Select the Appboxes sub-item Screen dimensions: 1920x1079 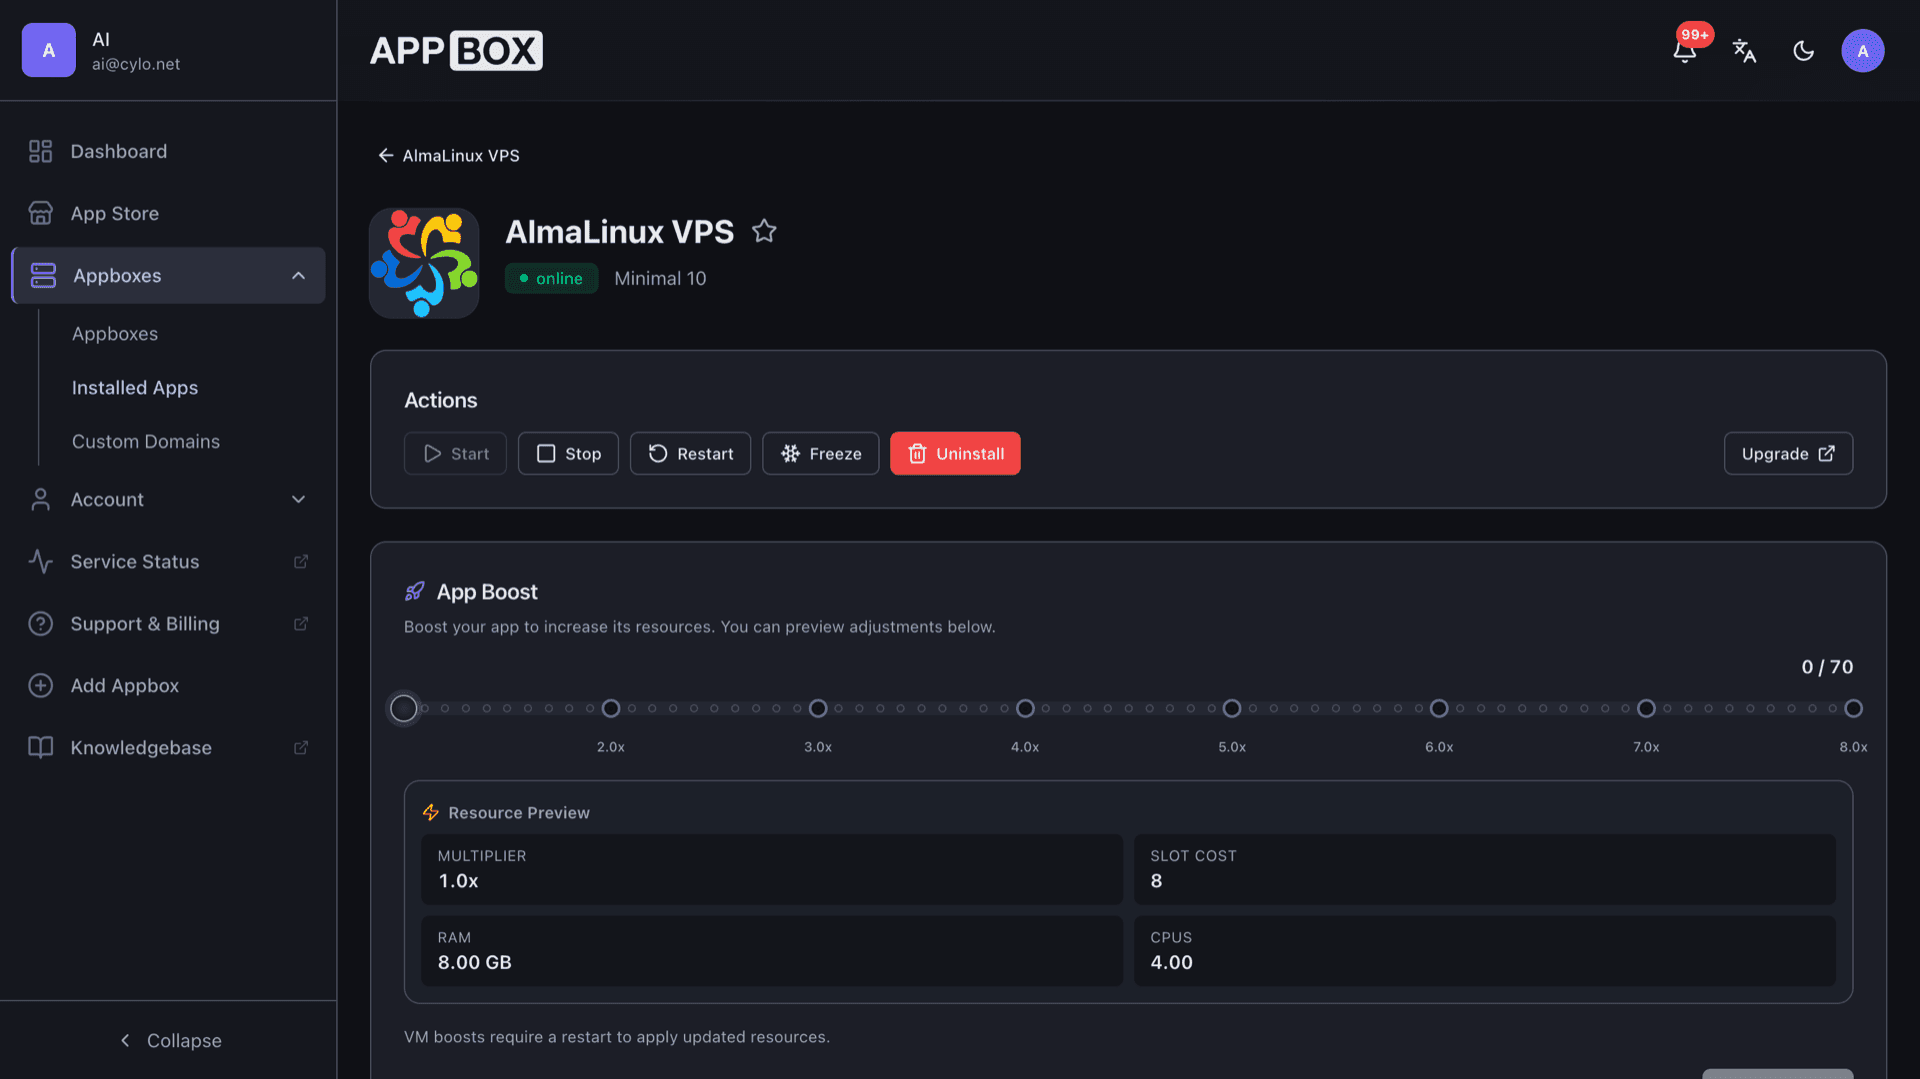tap(115, 334)
